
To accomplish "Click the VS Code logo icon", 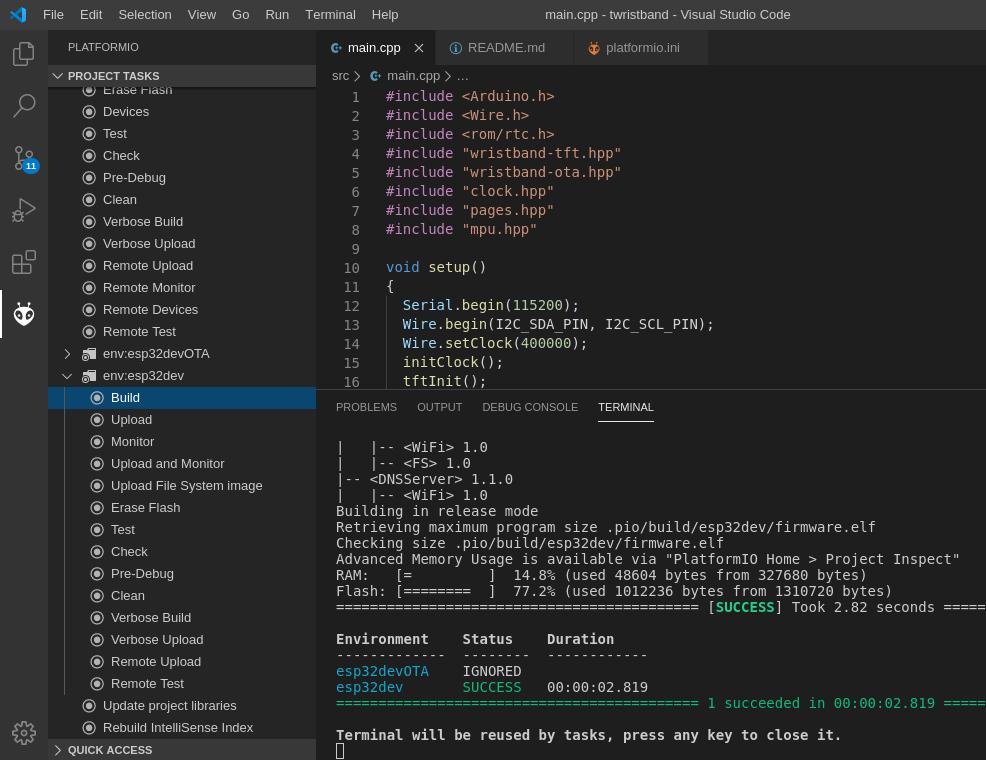I will tap(19, 14).
